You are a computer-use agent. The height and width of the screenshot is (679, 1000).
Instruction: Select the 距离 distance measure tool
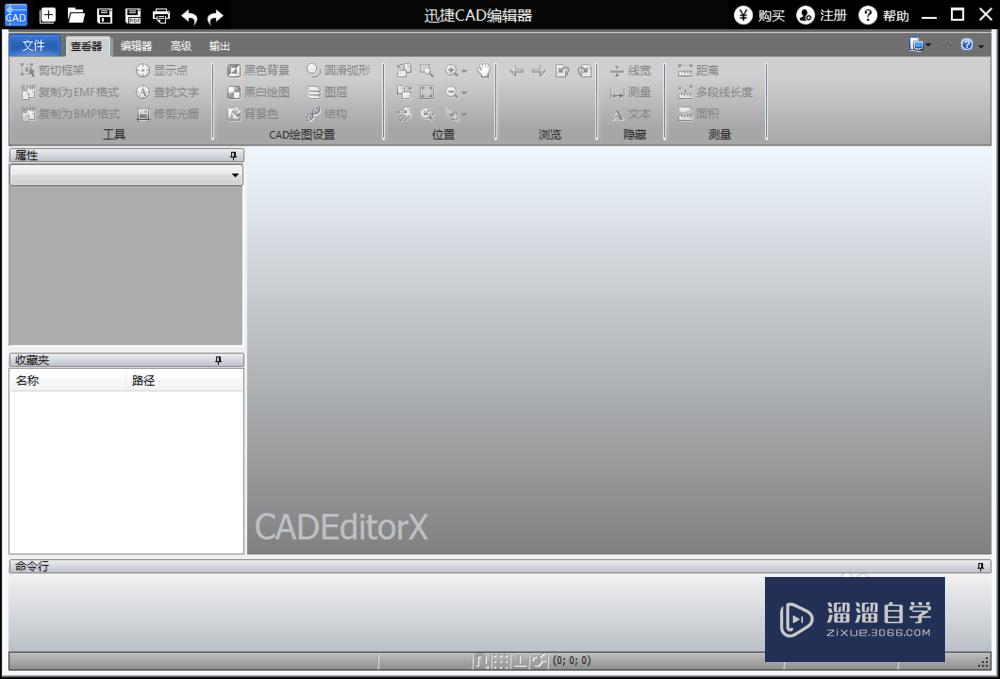coord(698,70)
